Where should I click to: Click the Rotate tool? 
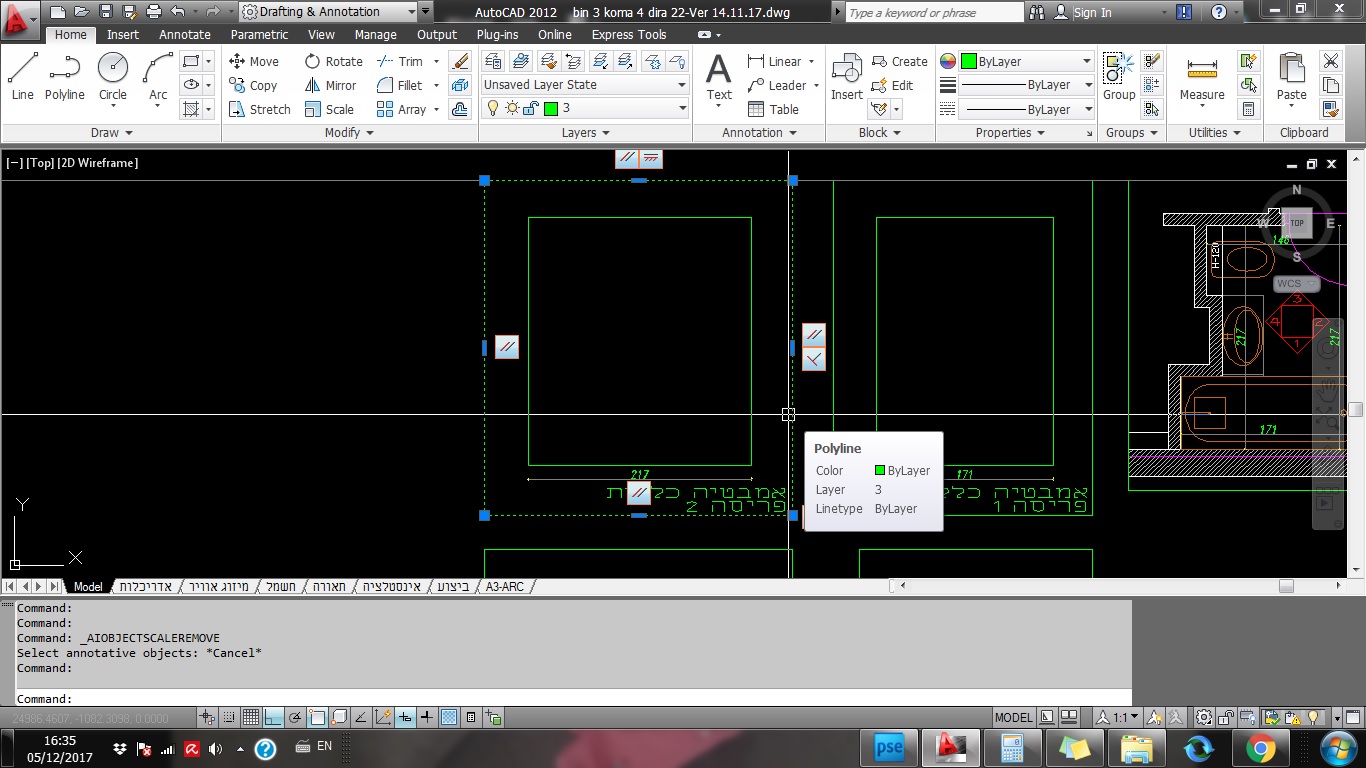[333, 61]
